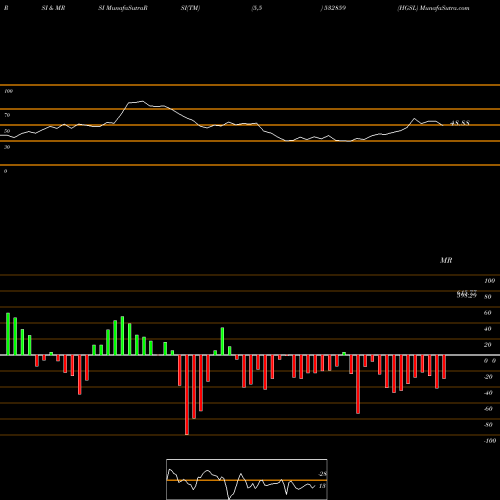
Task: Click the '-28' value in mini chart
Action: 322,474
